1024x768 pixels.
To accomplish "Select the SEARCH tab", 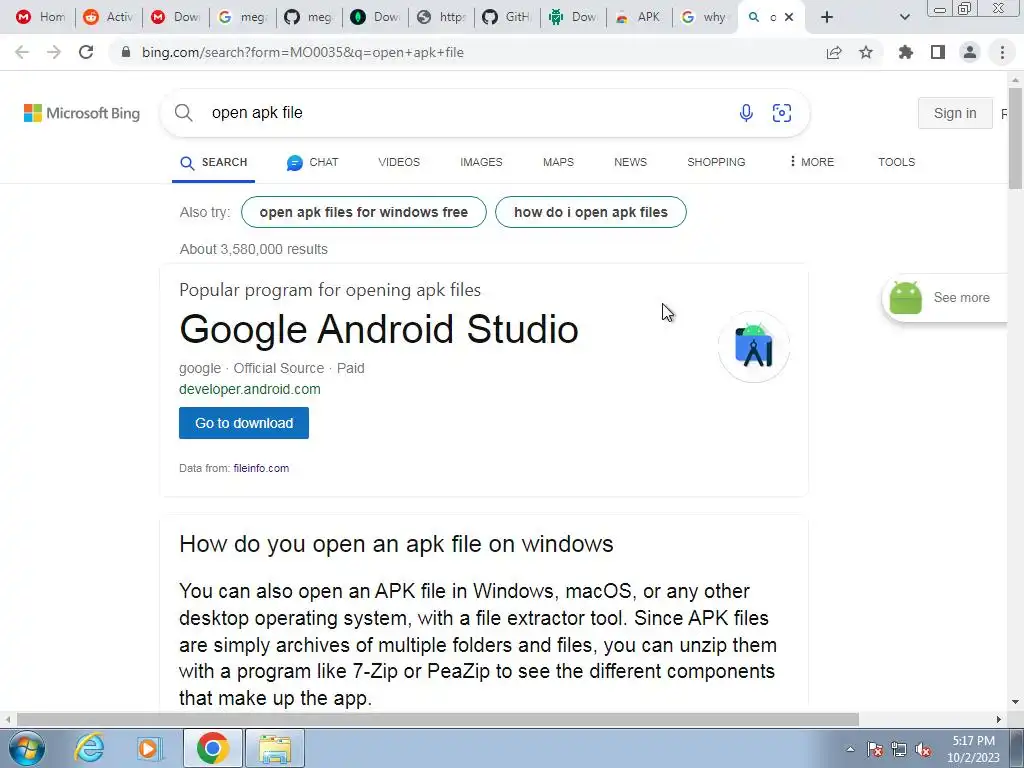I will [x=214, y=162].
